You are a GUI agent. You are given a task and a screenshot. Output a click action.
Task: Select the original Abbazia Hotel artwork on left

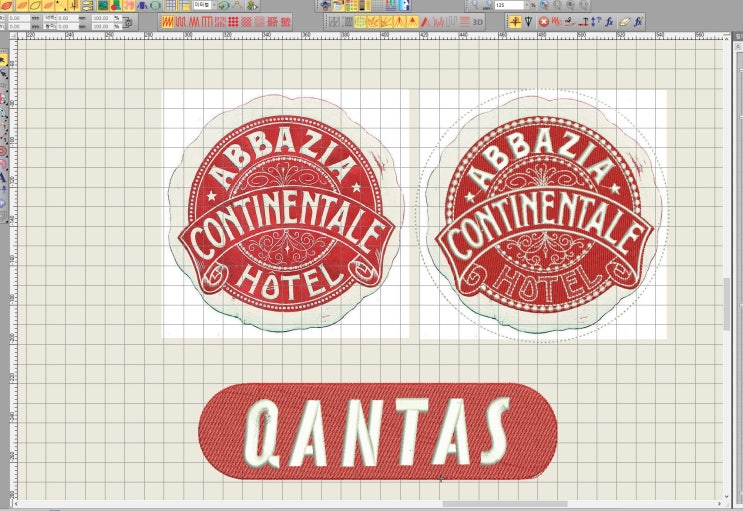point(286,213)
